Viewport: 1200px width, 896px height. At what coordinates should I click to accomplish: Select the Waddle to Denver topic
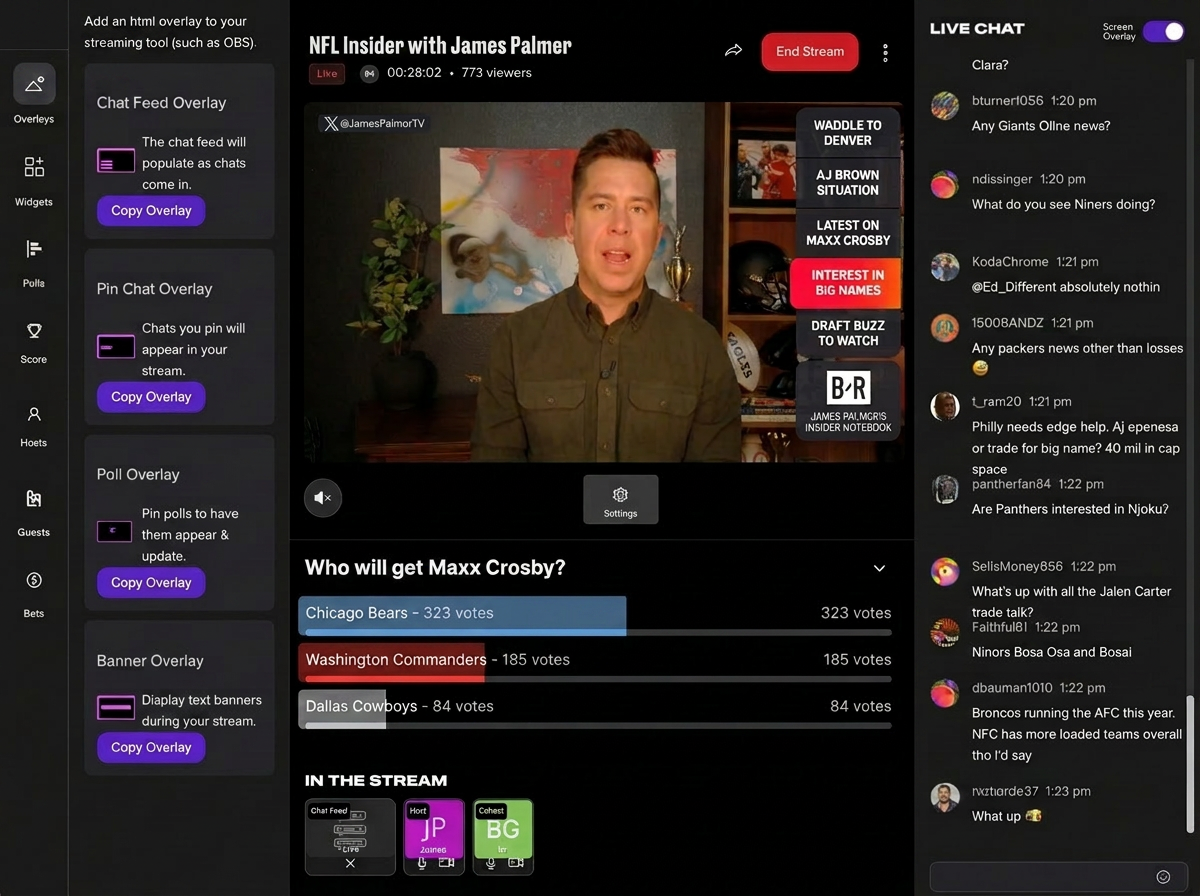tap(848, 132)
